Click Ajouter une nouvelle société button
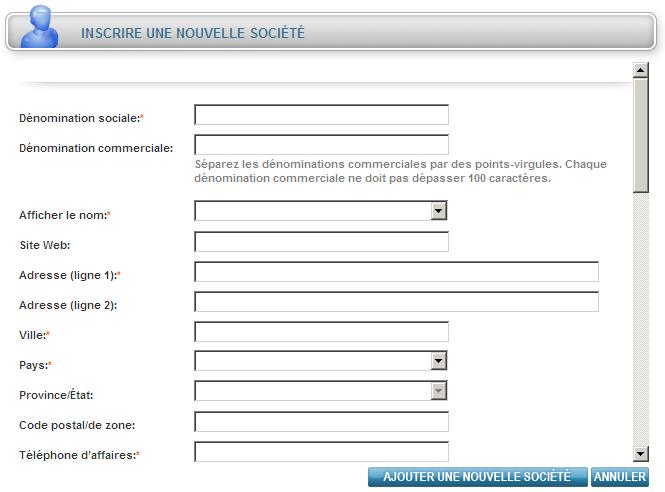The height and width of the screenshot is (492, 665). 478,477
